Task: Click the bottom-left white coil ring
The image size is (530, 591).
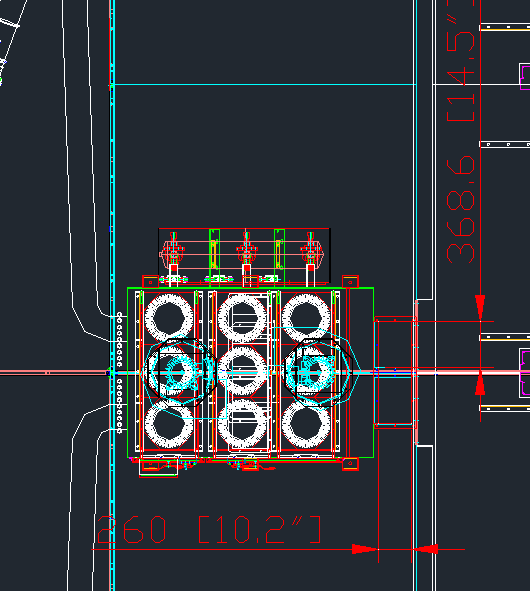Action: tap(169, 424)
